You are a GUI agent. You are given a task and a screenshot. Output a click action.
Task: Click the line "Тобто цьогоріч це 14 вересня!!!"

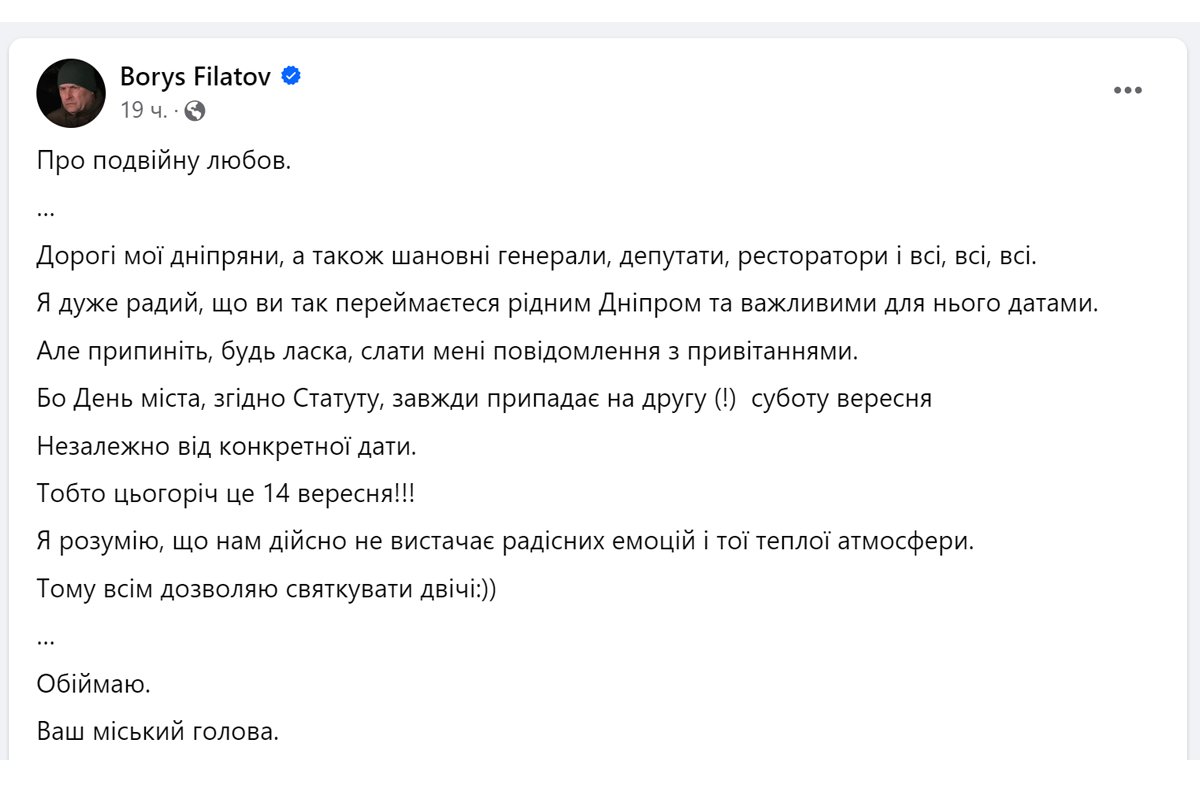[x=226, y=494]
